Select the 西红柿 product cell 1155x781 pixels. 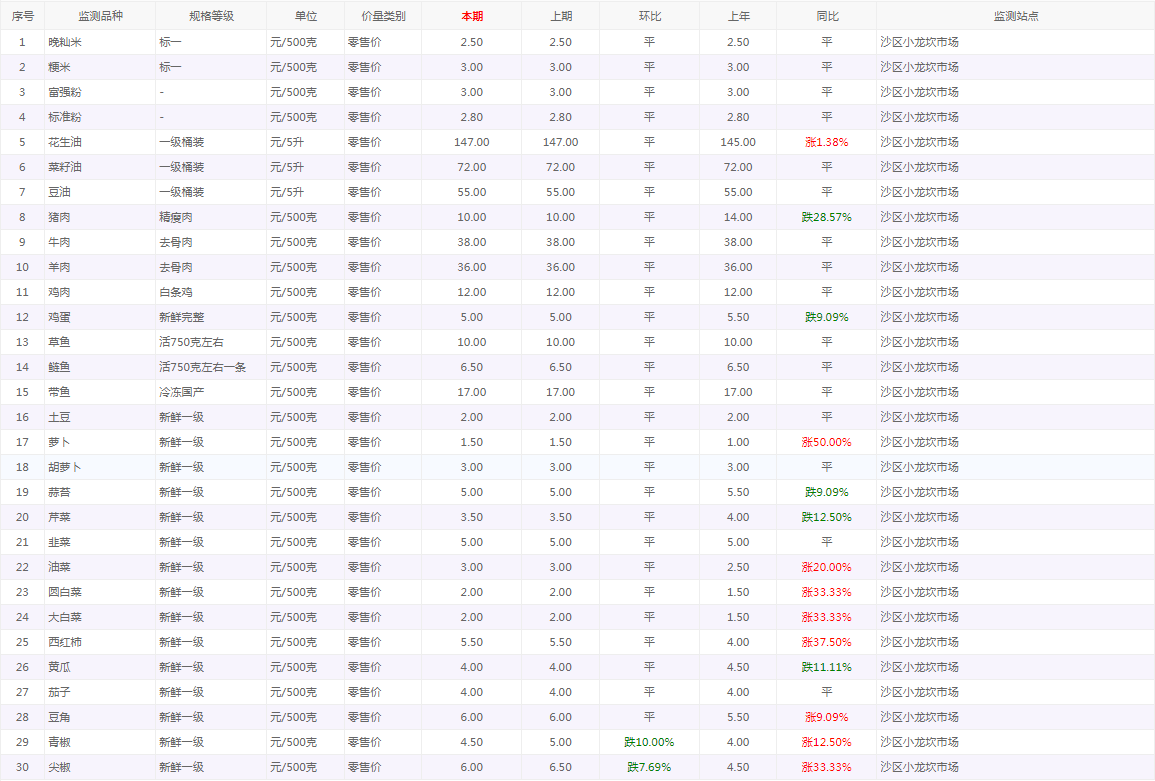point(66,642)
